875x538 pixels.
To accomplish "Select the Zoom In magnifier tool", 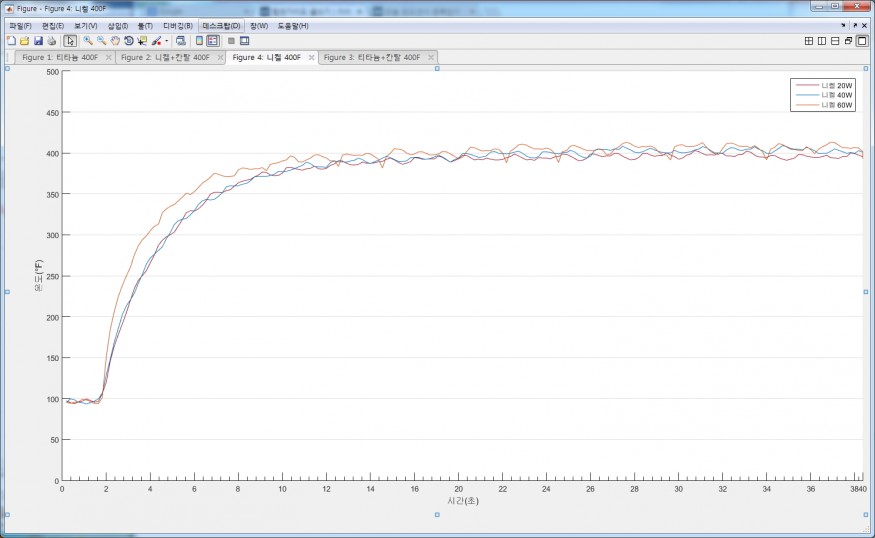I will click(88, 41).
